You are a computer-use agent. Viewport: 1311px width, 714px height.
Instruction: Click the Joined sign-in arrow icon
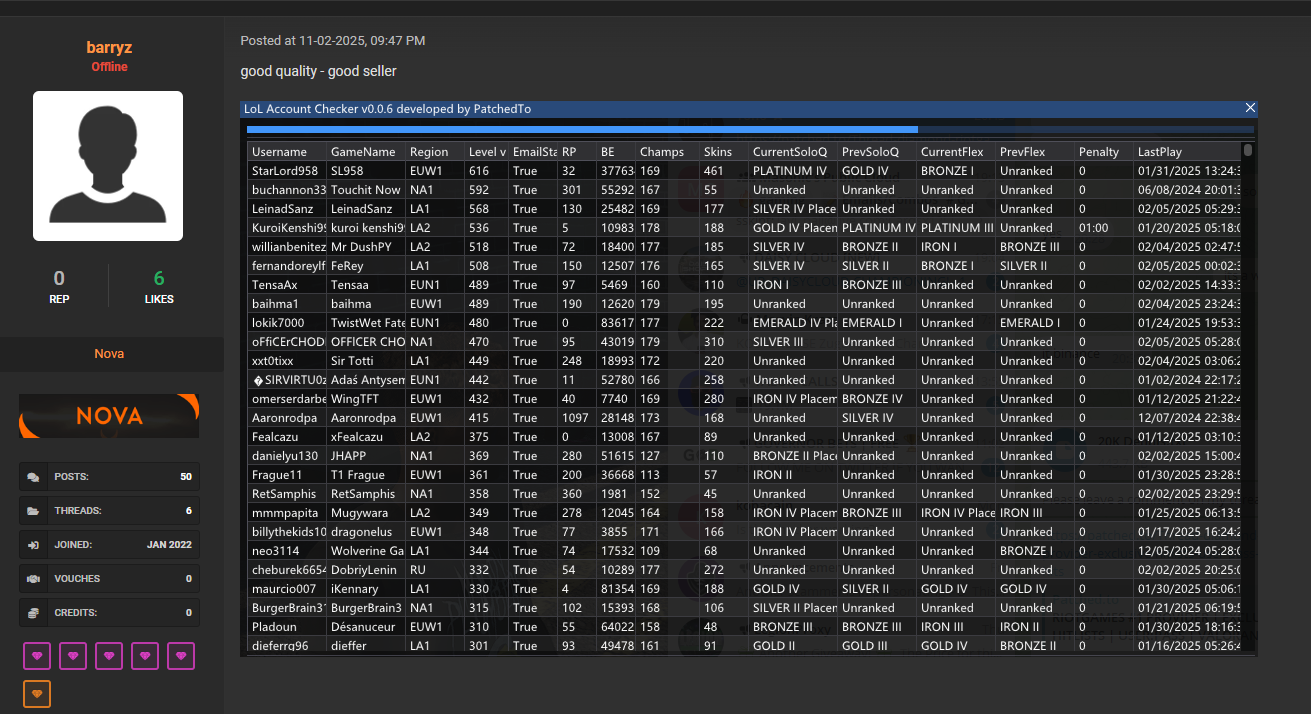pyautogui.click(x=34, y=545)
